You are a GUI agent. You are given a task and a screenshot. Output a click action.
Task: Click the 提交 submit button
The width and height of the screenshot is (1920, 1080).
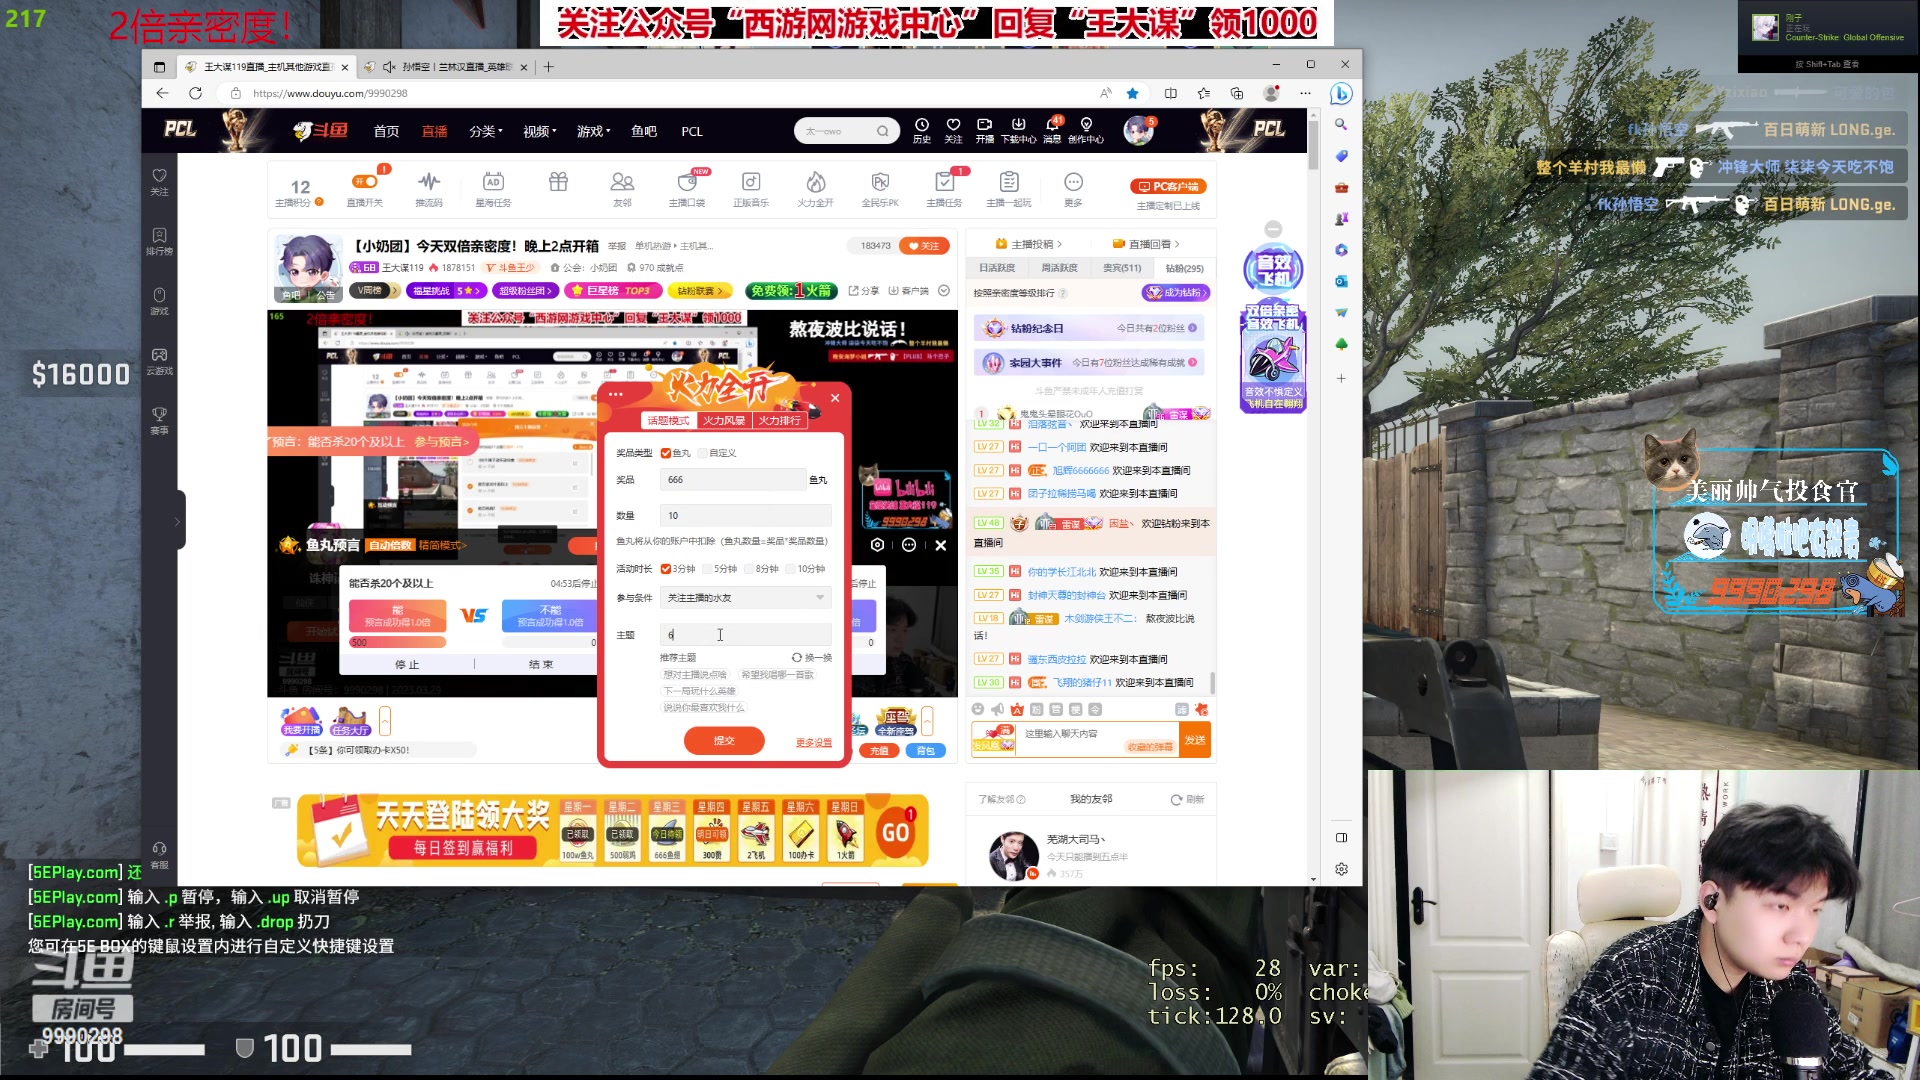click(724, 741)
